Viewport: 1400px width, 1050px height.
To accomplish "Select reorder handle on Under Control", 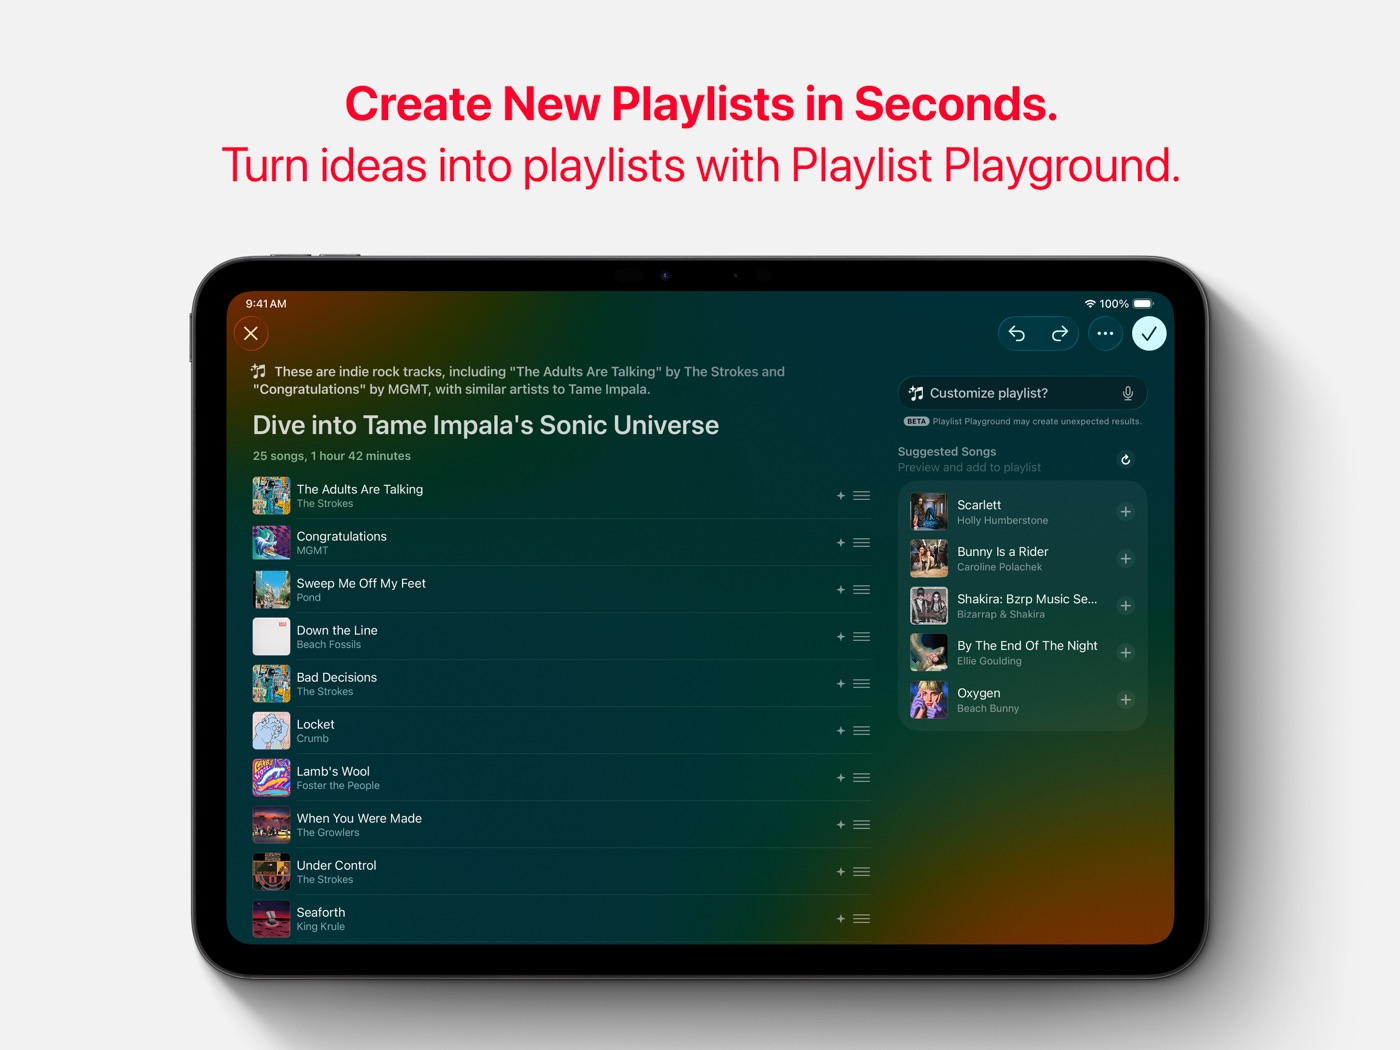I will point(861,872).
